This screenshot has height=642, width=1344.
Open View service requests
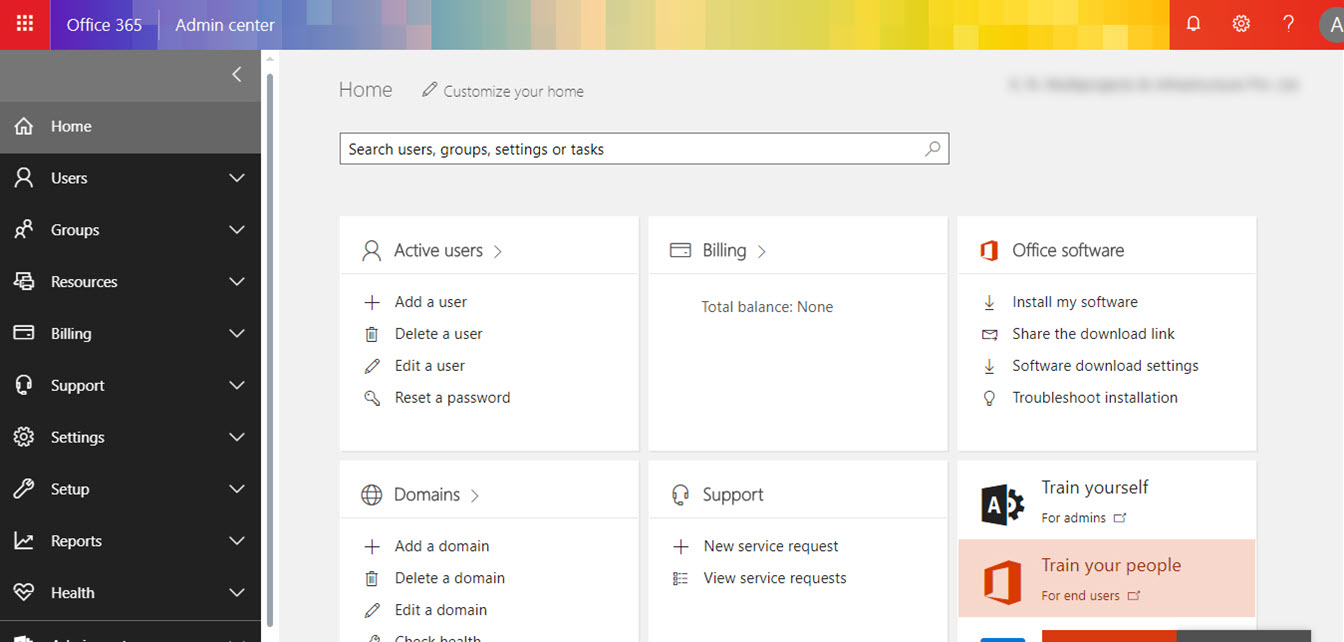pyautogui.click(x=775, y=578)
